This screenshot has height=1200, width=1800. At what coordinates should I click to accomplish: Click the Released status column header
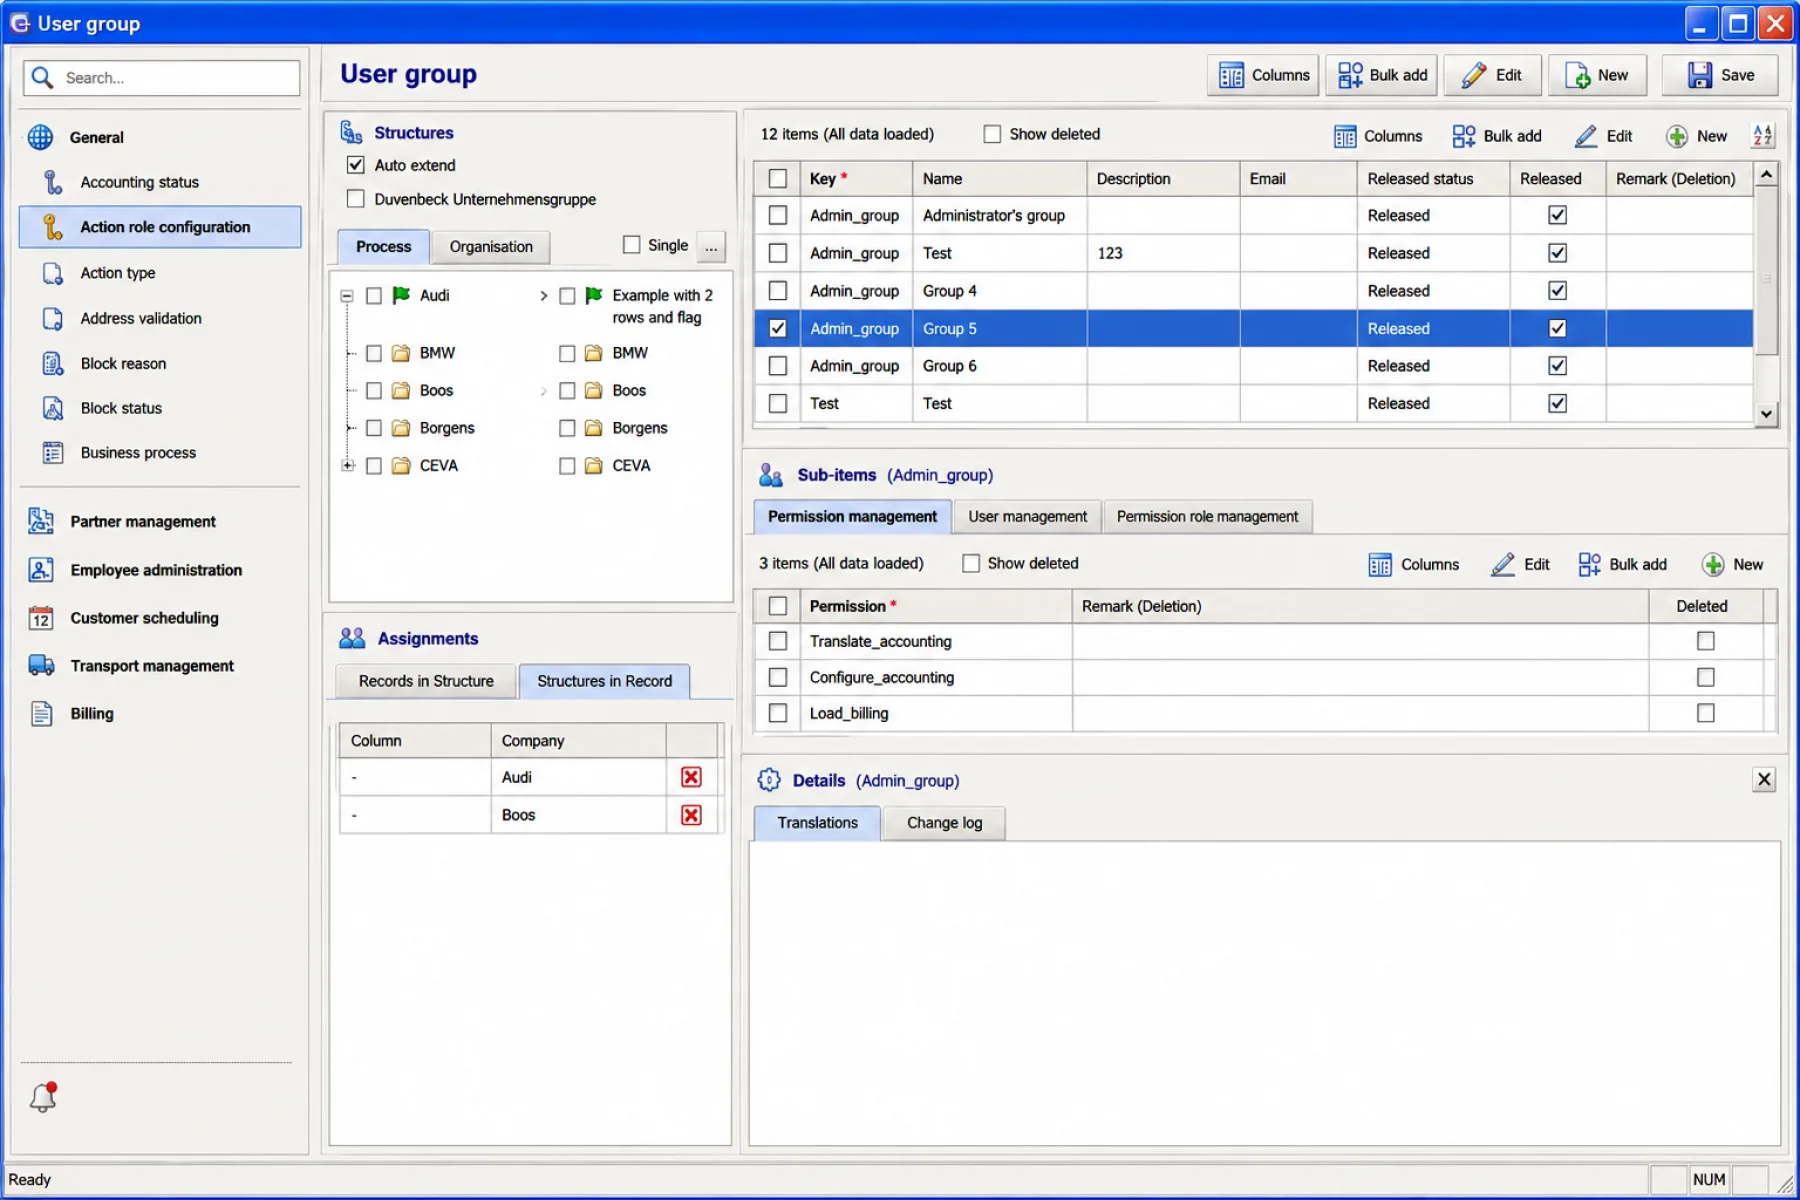1432,179
